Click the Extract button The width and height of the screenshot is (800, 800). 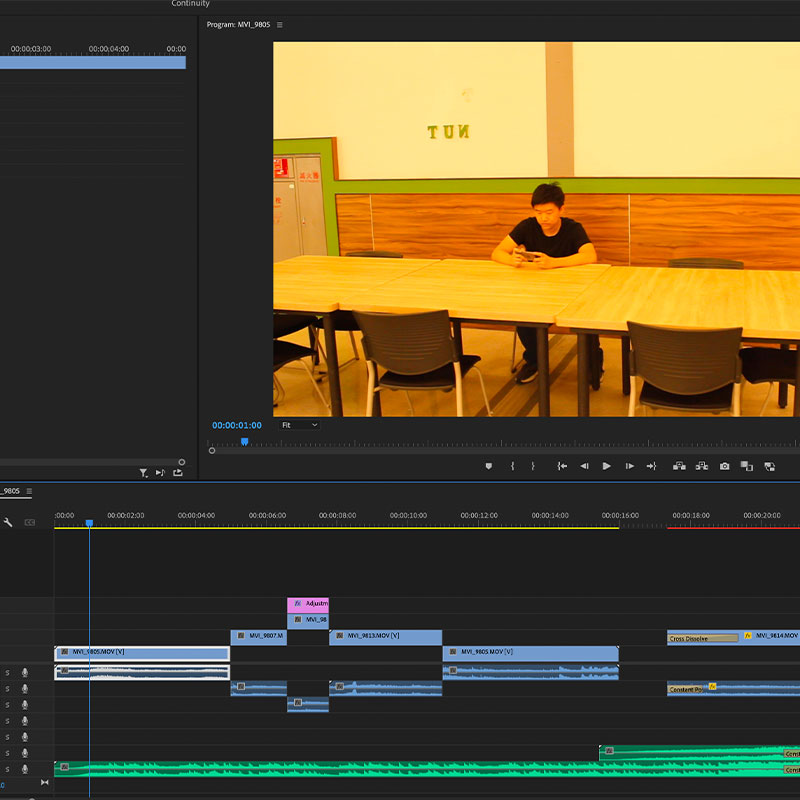[701, 466]
